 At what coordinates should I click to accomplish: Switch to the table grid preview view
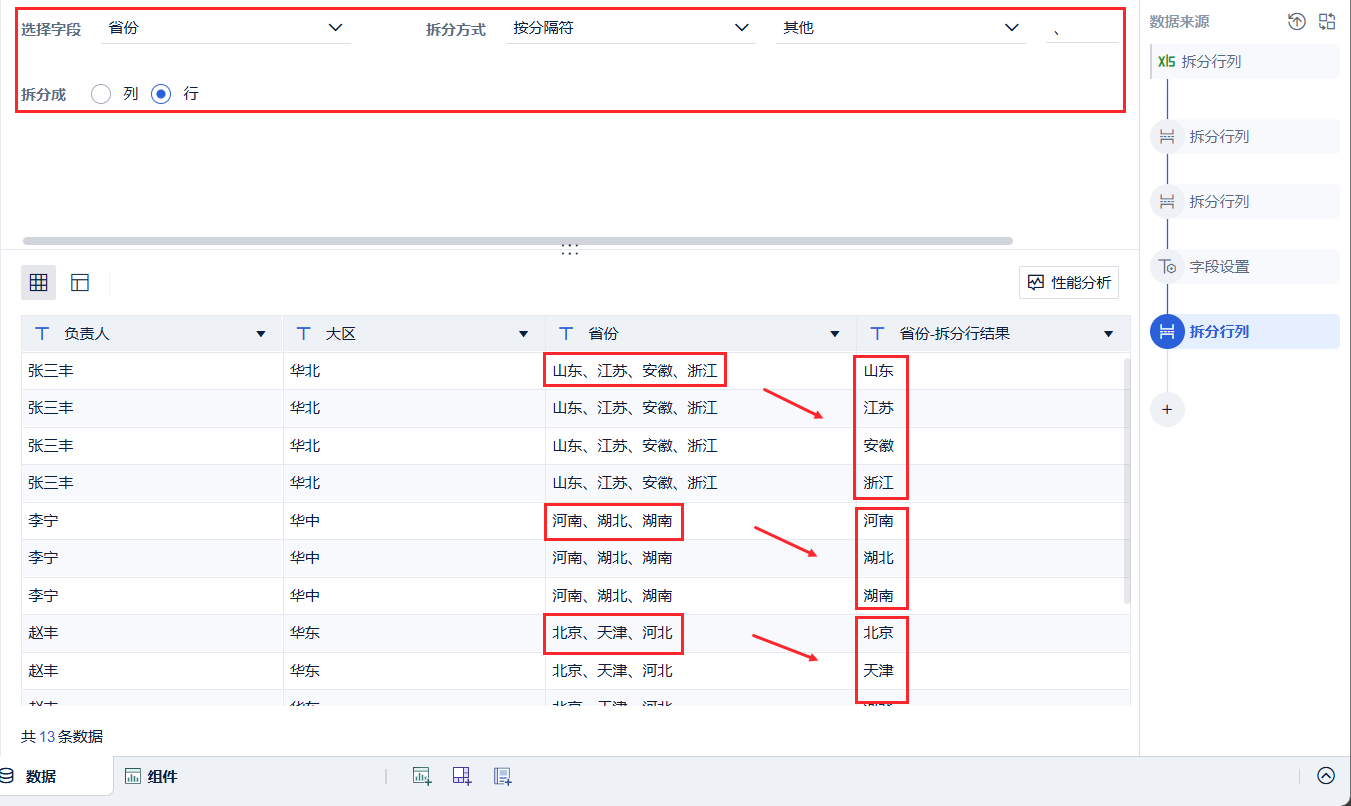click(x=39, y=283)
